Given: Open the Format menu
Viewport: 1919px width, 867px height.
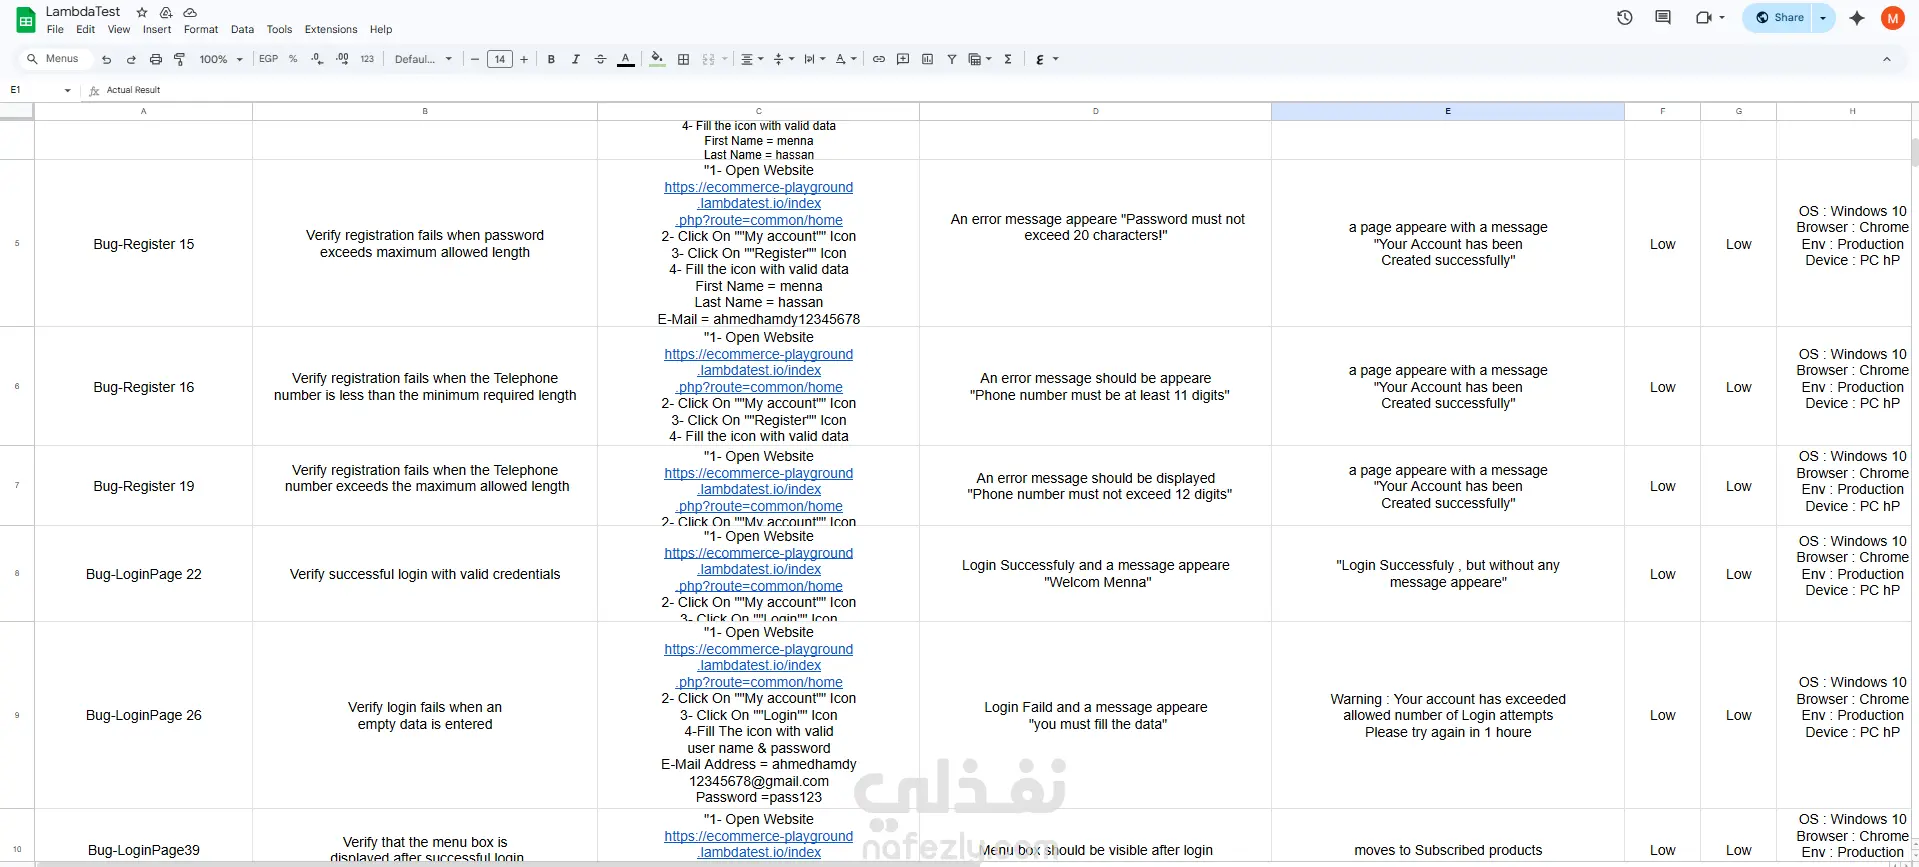Looking at the screenshot, I should [x=201, y=29].
